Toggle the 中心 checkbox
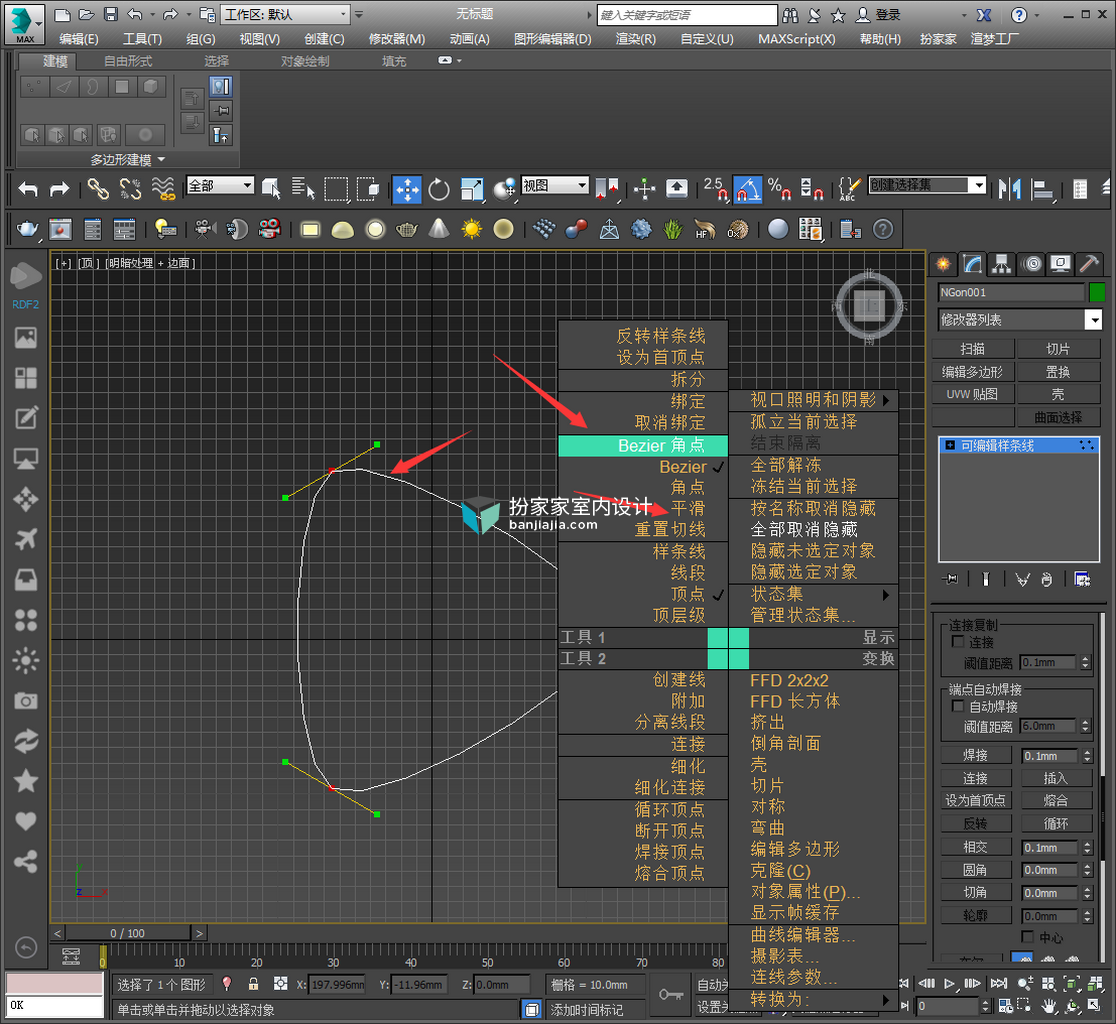Screen dimensions: 1116x1024 tap(1027, 936)
